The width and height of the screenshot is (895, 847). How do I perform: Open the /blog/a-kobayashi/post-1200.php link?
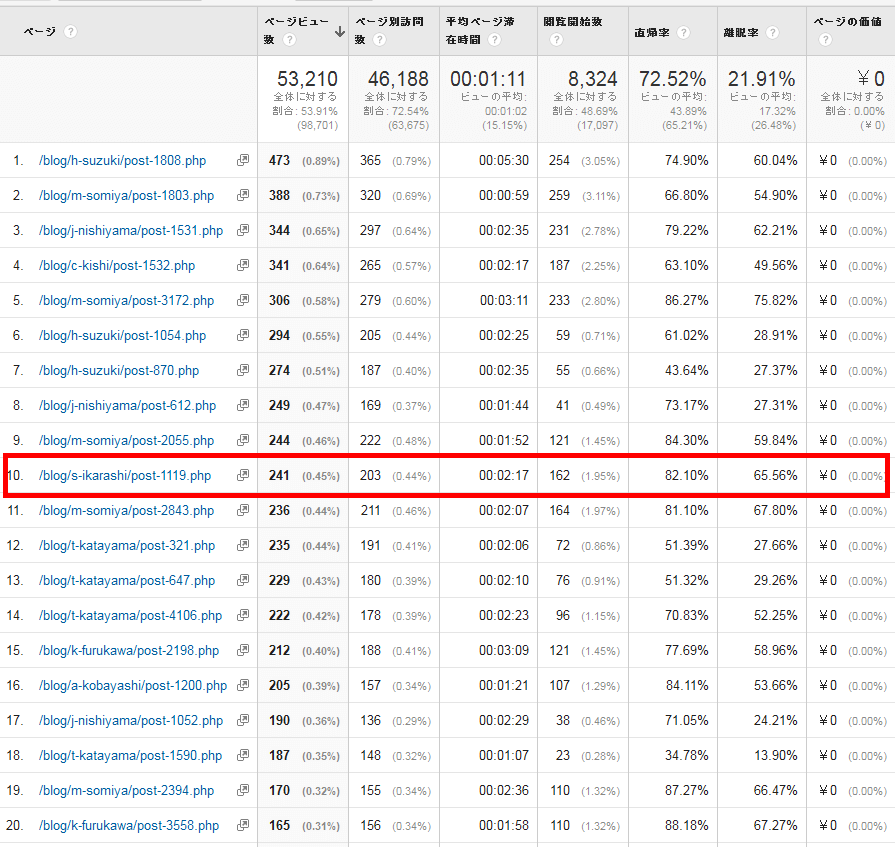click(x=133, y=685)
